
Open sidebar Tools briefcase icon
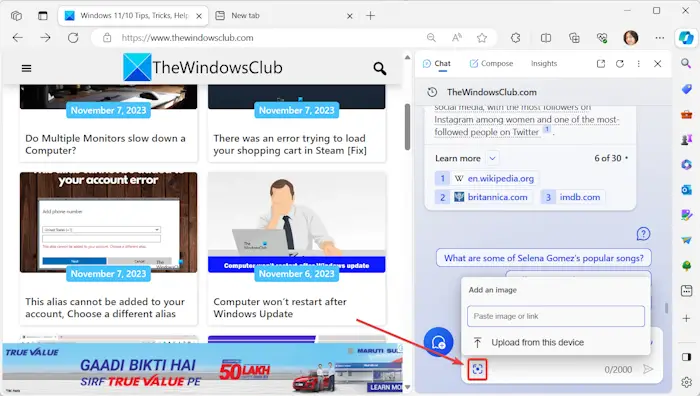[686, 114]
